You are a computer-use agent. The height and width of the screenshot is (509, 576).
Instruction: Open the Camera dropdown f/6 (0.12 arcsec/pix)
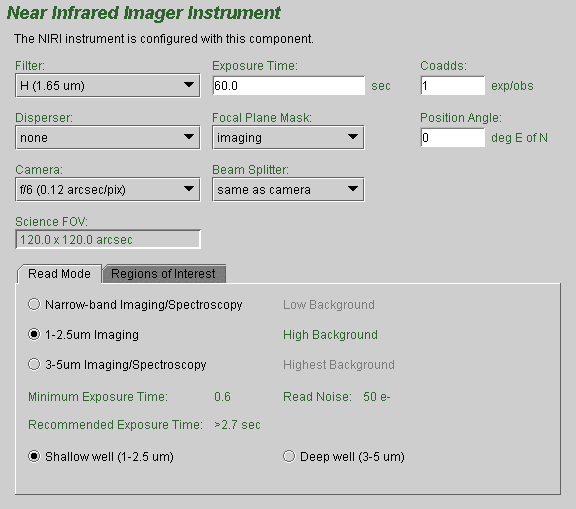108,189
